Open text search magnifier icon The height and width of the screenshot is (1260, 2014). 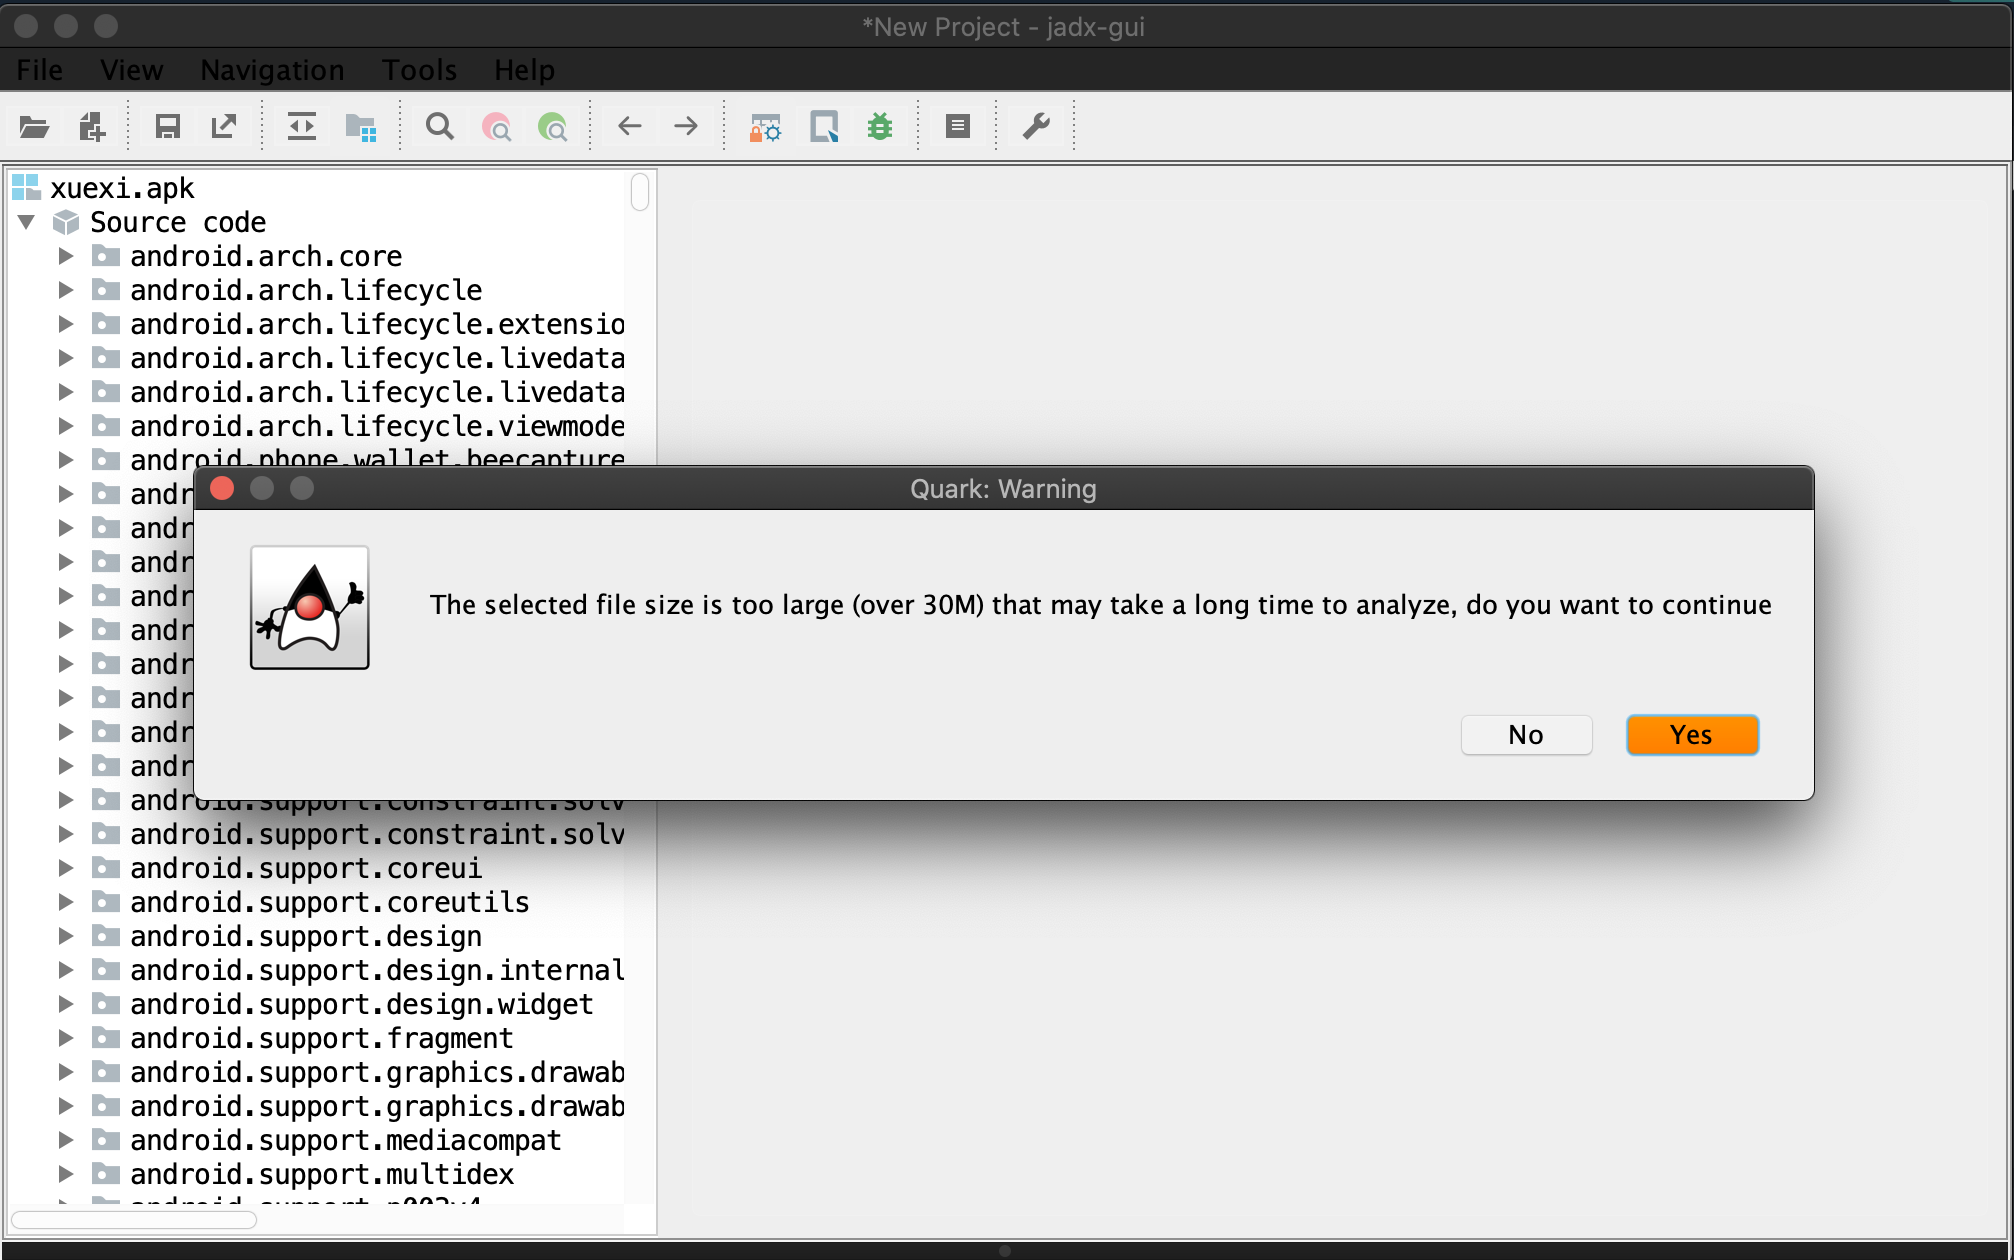(439, 127)
